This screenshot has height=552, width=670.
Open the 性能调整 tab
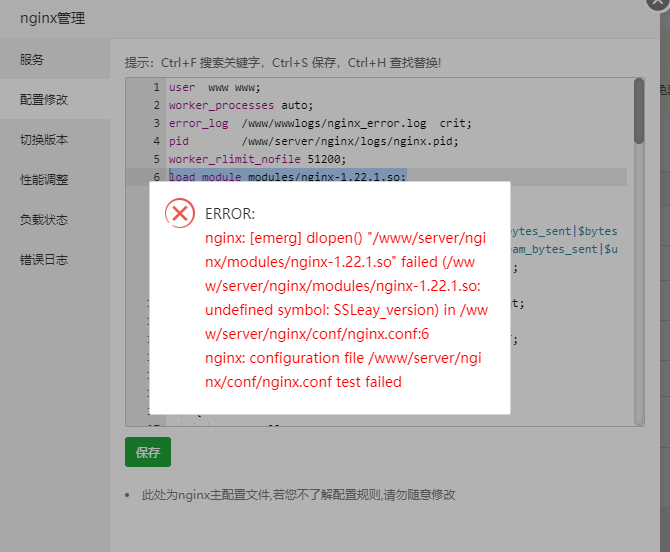click(44, 180)
